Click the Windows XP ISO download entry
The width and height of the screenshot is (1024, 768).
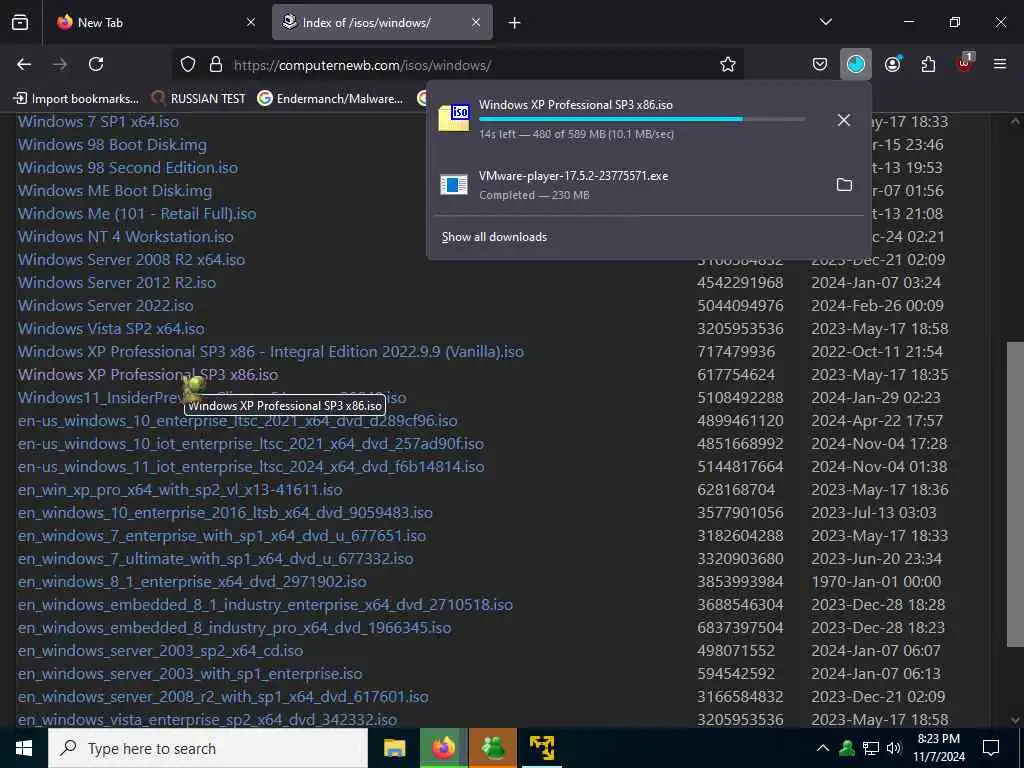627,120
